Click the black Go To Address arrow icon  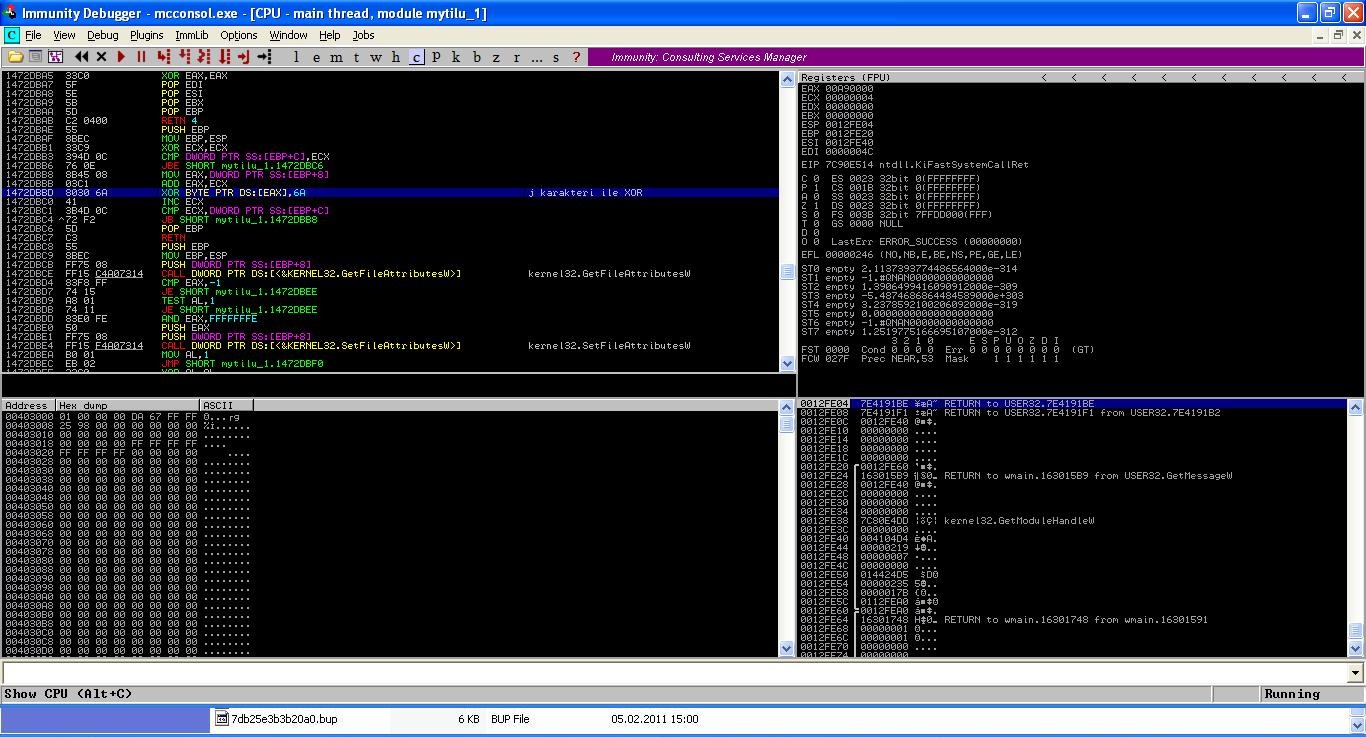point(264,57)
